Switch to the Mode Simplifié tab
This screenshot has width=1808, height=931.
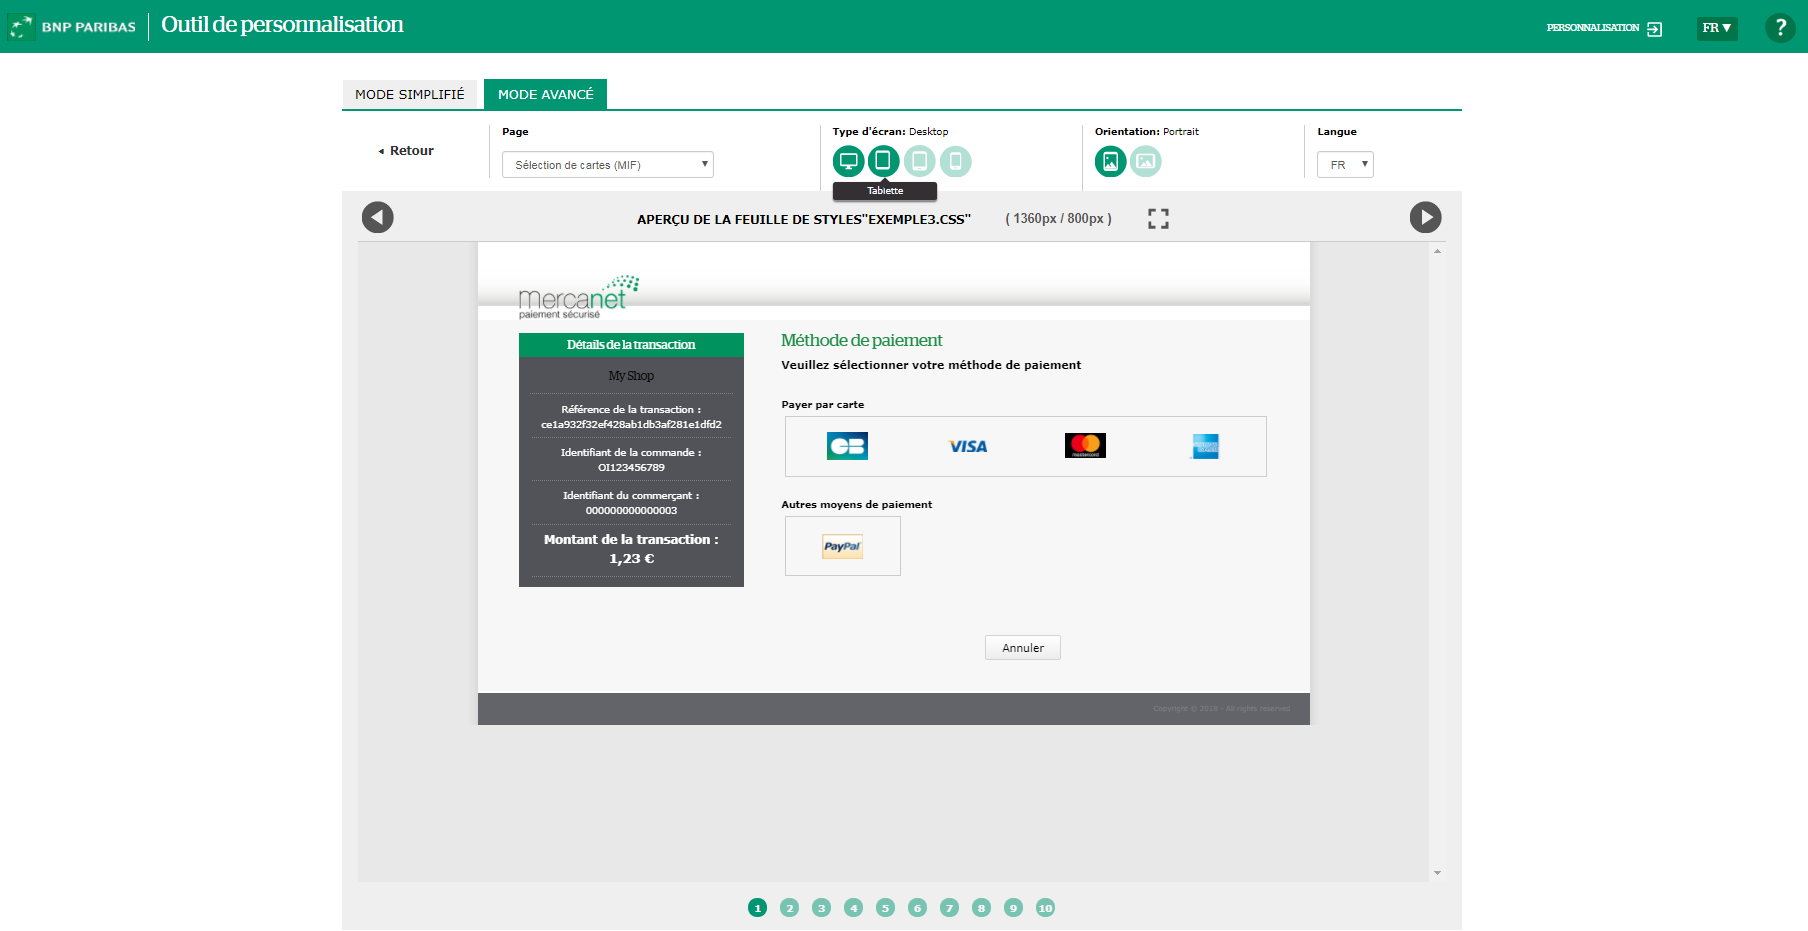point(410,94)
